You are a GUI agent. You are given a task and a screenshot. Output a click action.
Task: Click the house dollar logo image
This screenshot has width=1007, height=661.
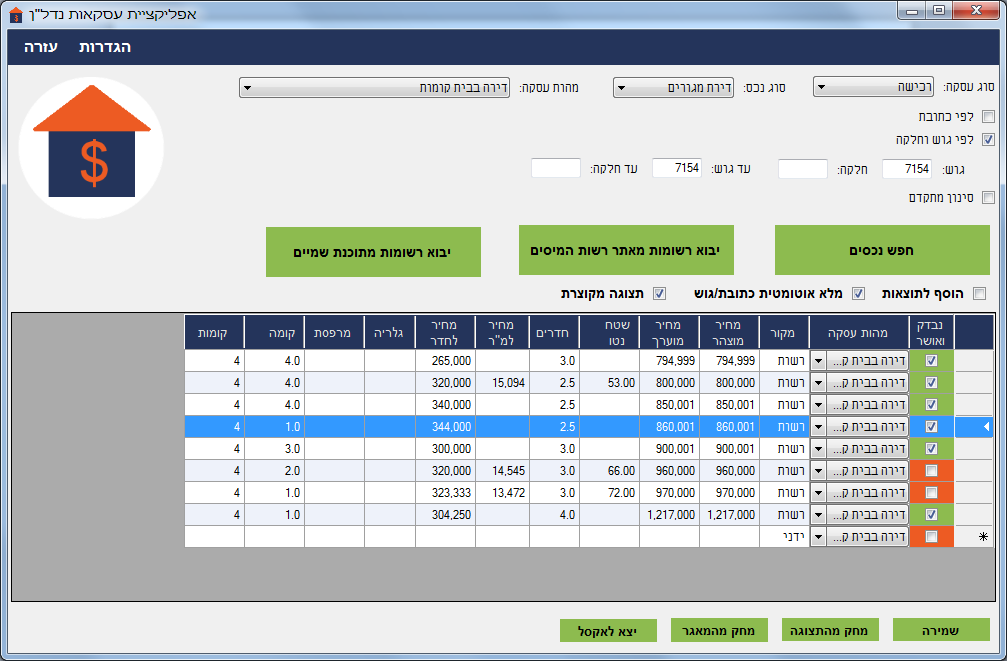[91, 148]
